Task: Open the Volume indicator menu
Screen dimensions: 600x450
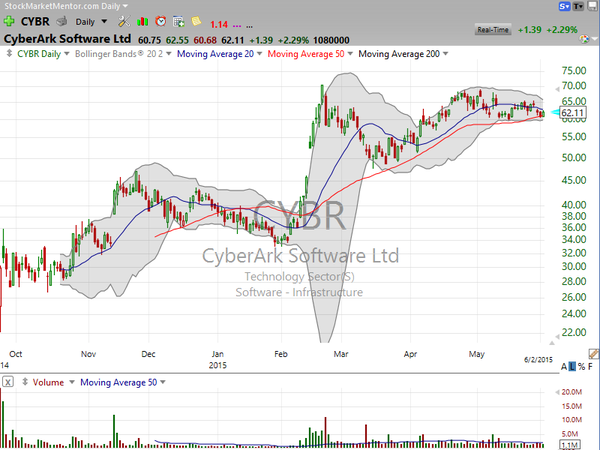Action: [x=53, y=382]
